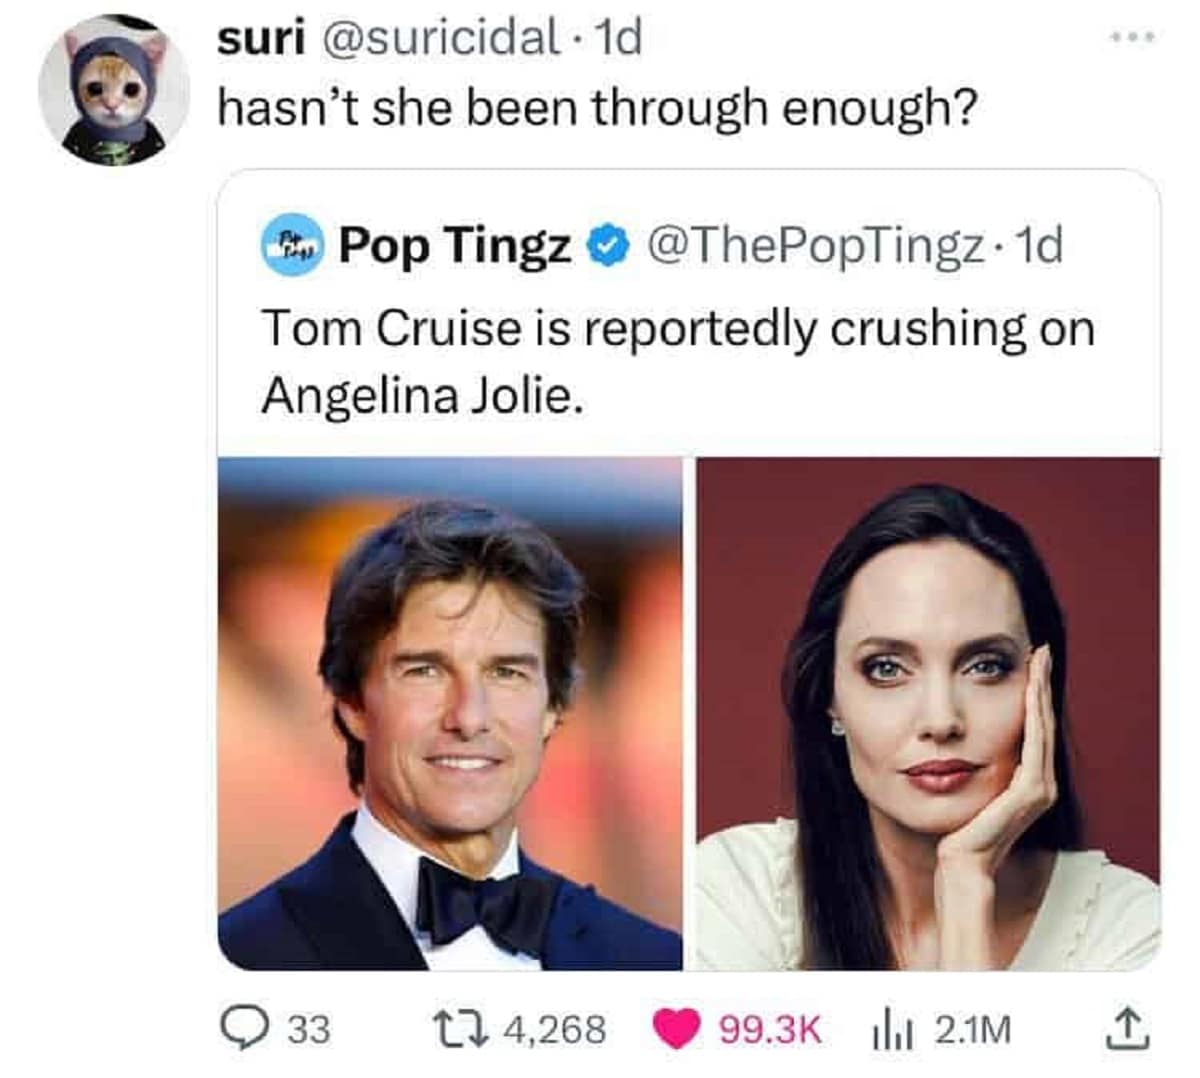
Task: Click the suri display name
Action: [x=260, y=39]
